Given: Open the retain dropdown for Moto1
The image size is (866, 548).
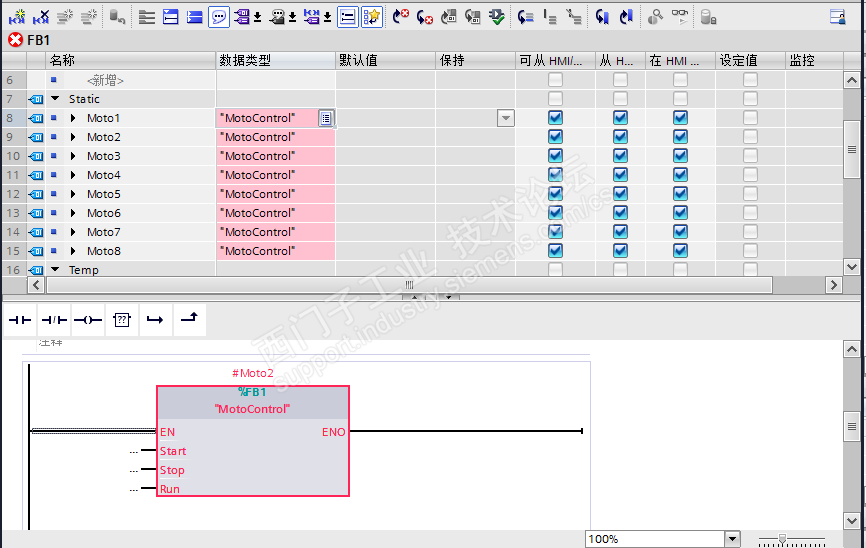Looking at the screenshot, I should pyautogui.click(x=505, y=118).
